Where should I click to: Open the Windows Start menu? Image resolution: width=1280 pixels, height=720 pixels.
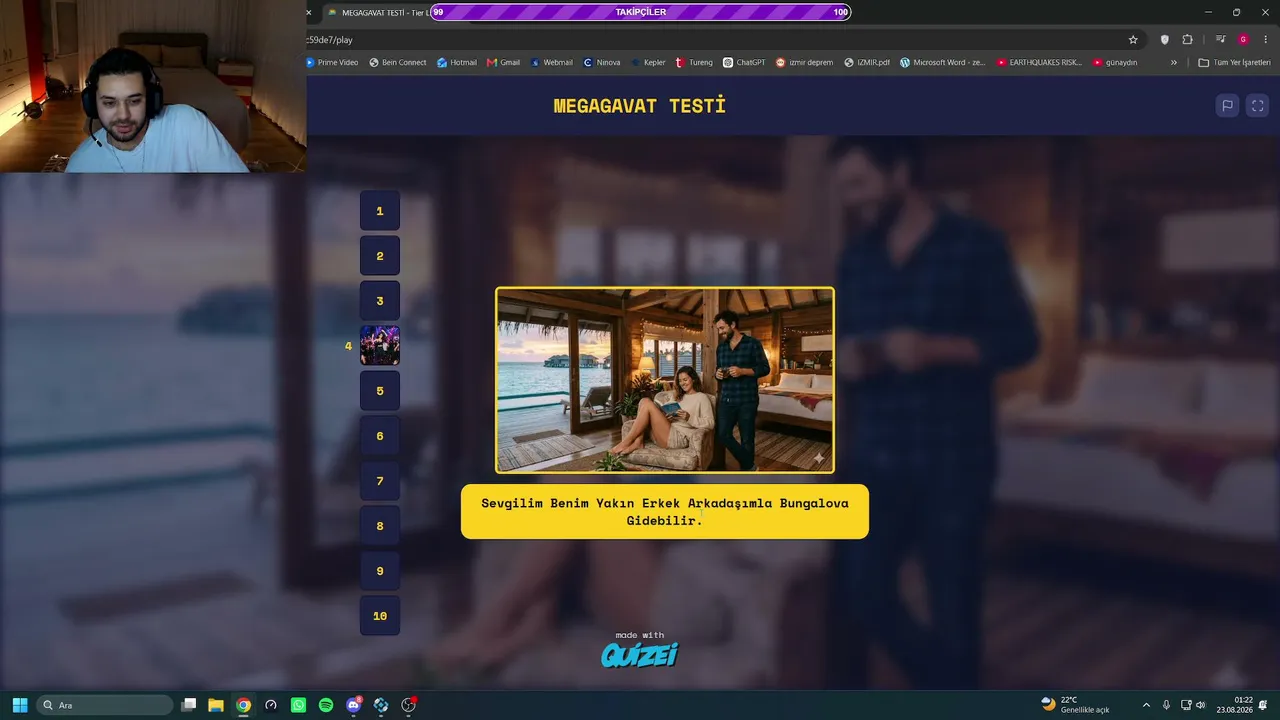point(19,705)
